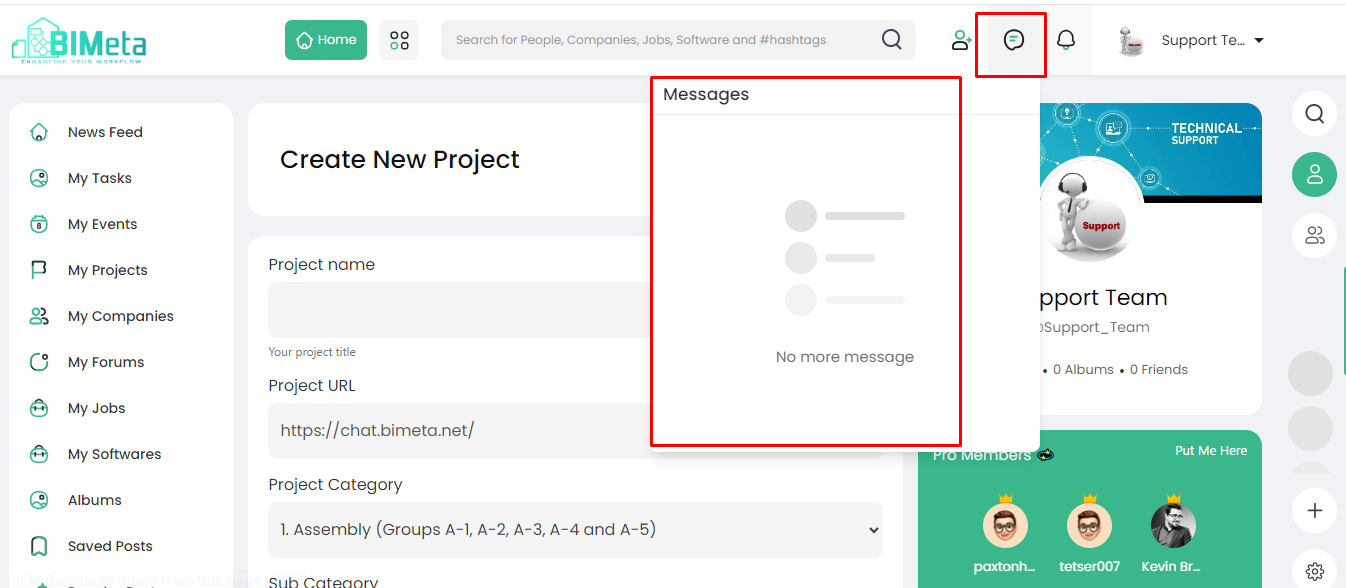The image size is (1346, 588).
Task: Click the BIMeta logo
Action: [x=80, y=40]
